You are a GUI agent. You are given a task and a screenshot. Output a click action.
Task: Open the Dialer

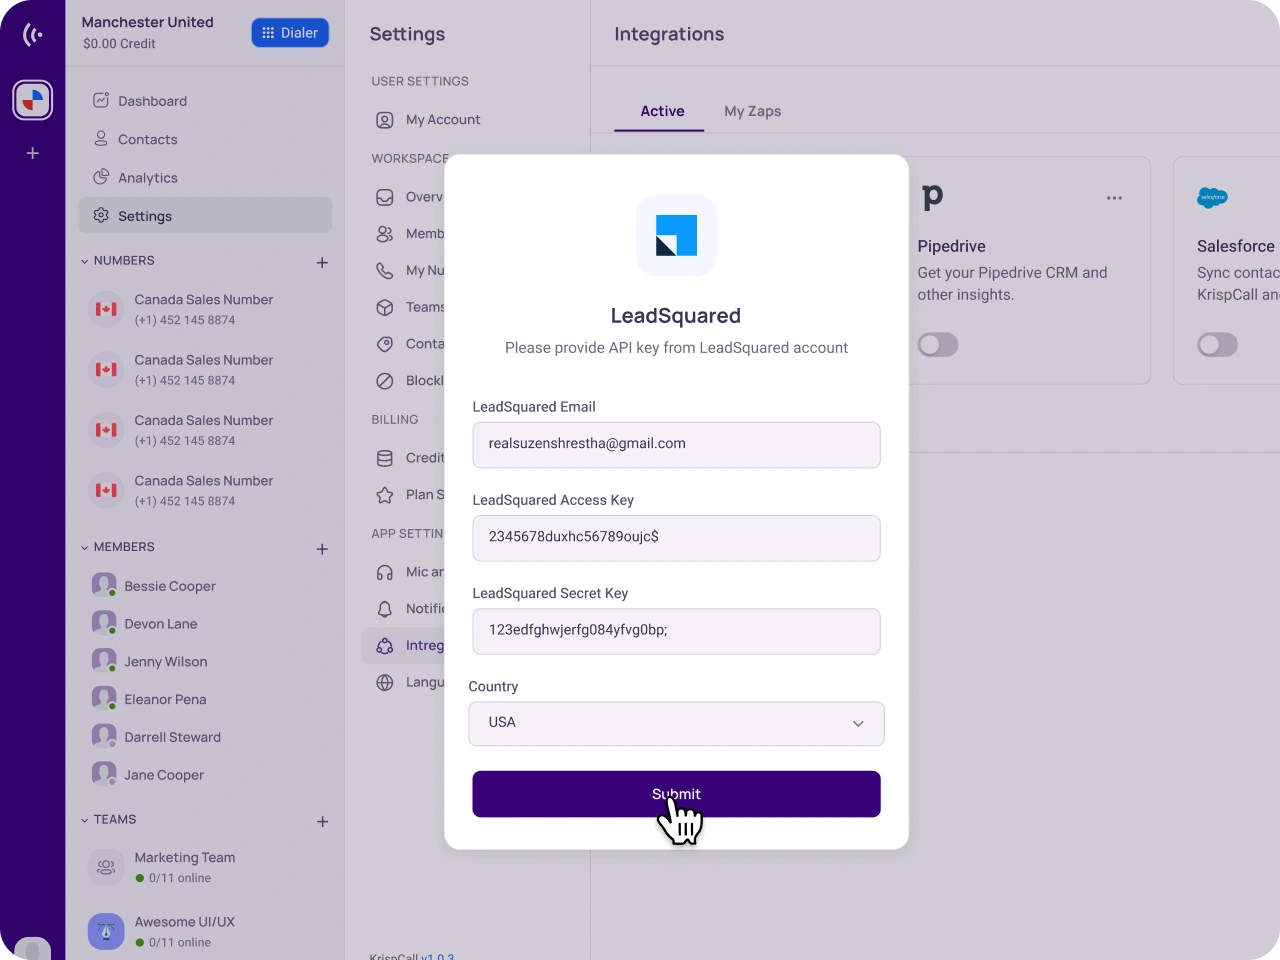pyautogui.click(x=290, y=33)
